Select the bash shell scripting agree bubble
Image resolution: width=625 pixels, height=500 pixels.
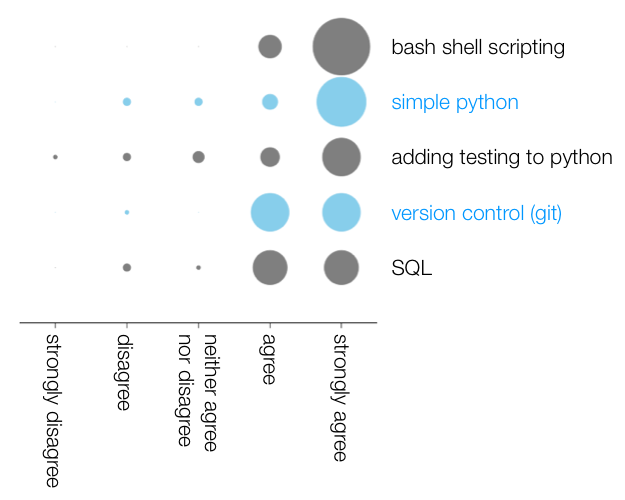(270, 47)
